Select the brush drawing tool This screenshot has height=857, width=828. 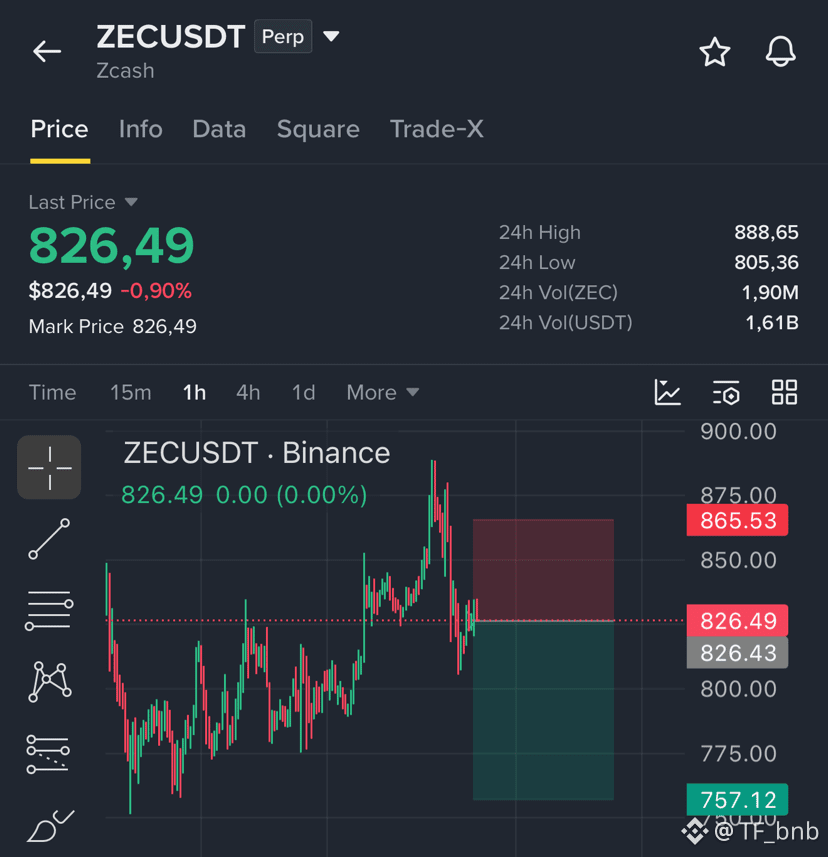tap(50, 826)
